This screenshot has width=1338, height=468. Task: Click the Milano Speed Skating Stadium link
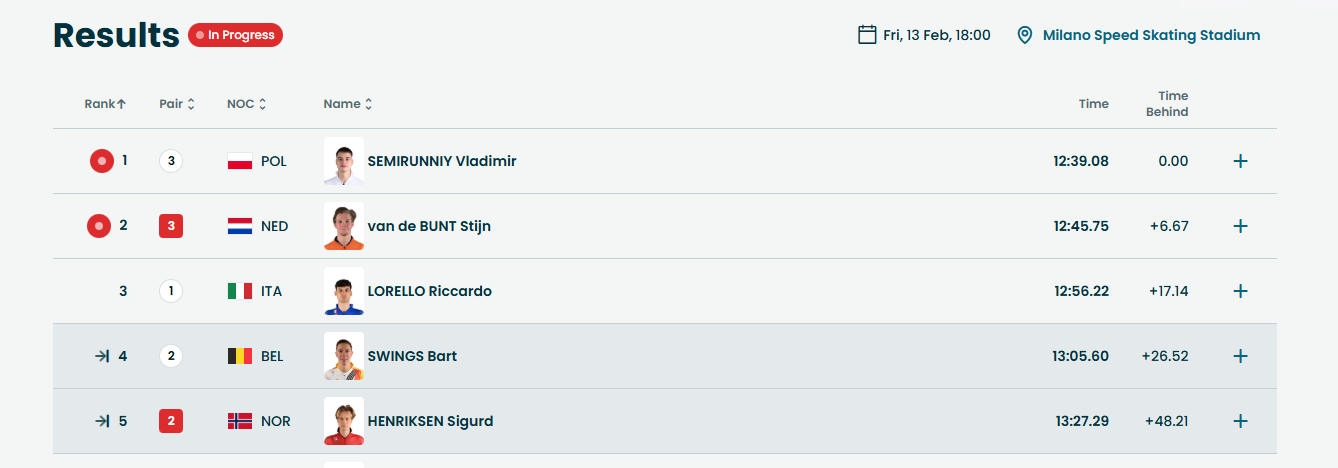point(1151,35)
